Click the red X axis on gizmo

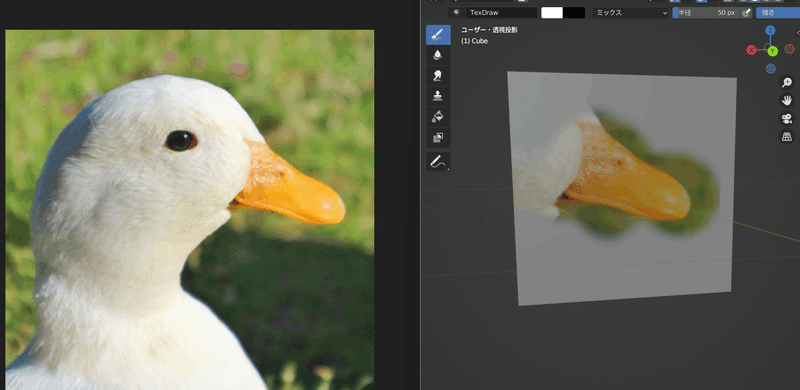tap(752, 50)
